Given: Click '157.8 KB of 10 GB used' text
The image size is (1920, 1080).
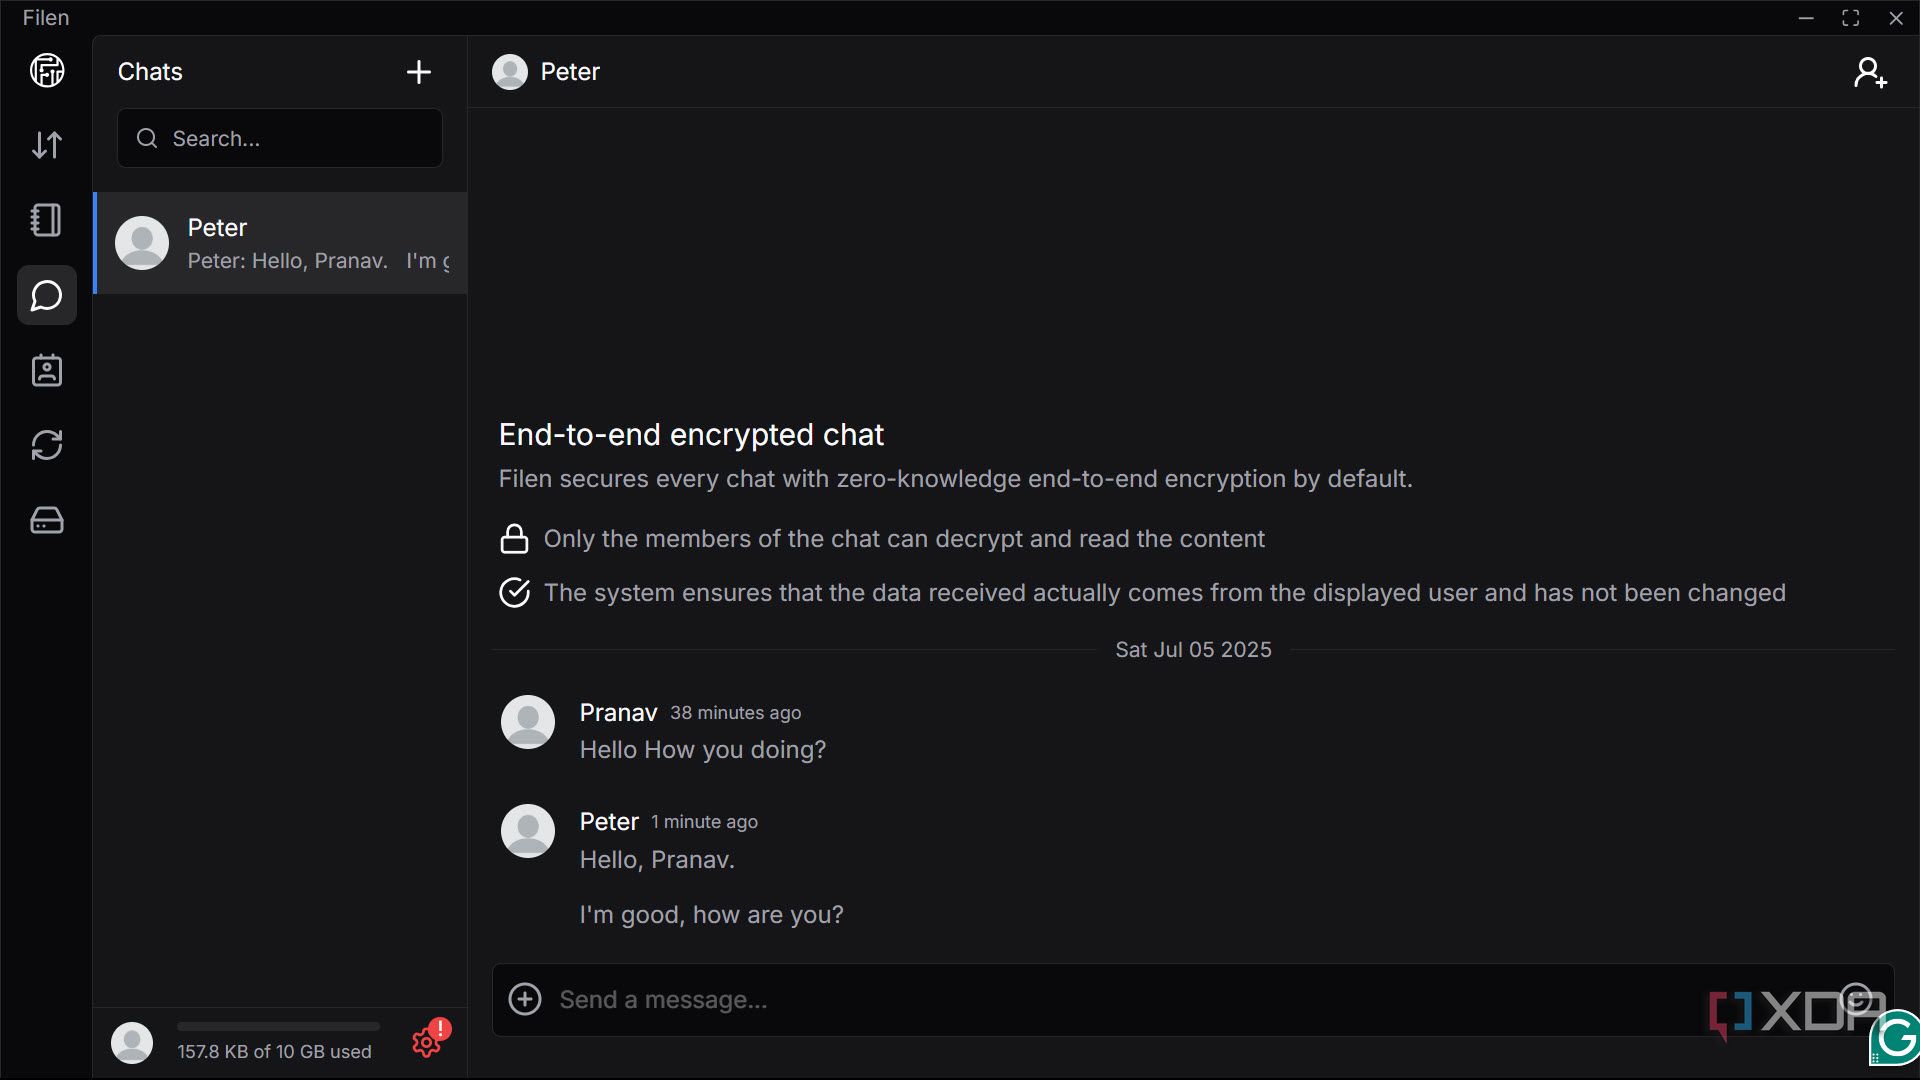Looking at the screenshot, I should [274, 1052].
